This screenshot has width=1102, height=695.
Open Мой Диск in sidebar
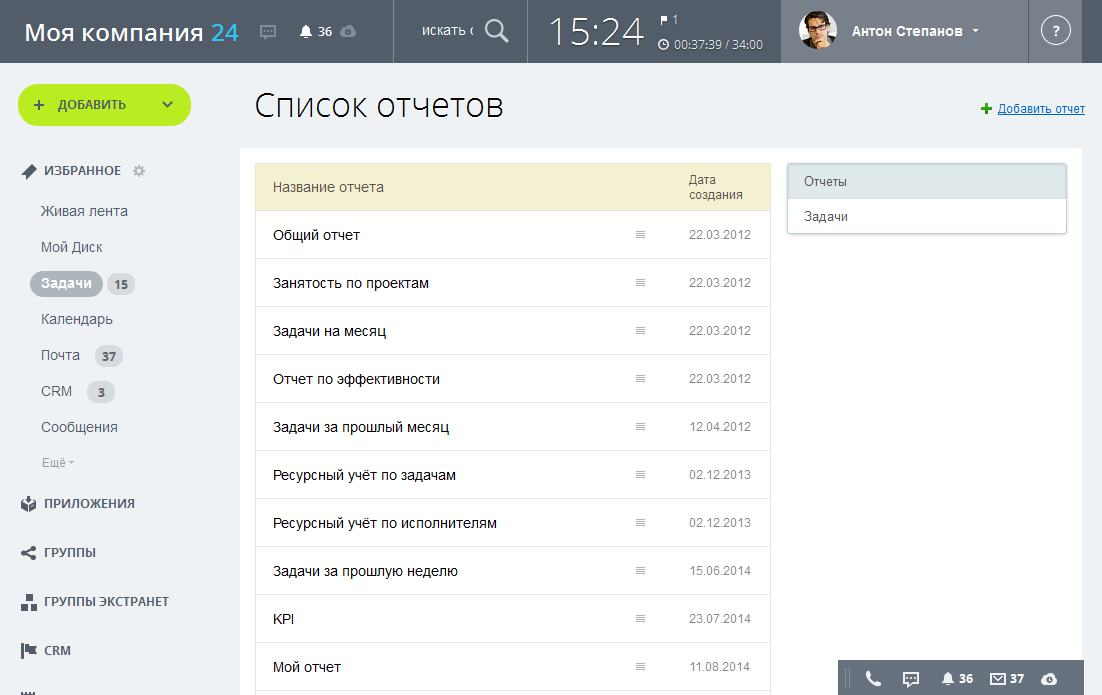[72, 247]
